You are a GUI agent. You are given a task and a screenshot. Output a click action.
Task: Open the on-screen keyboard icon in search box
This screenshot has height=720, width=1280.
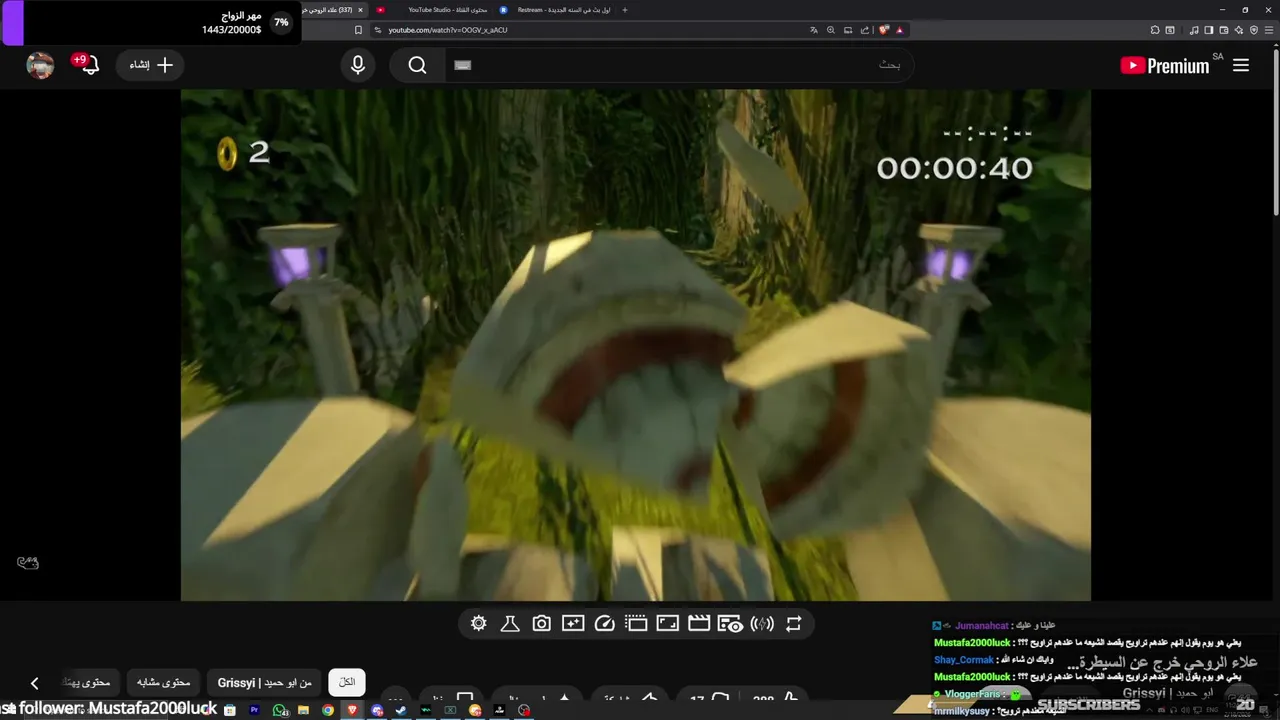(462, 65)
